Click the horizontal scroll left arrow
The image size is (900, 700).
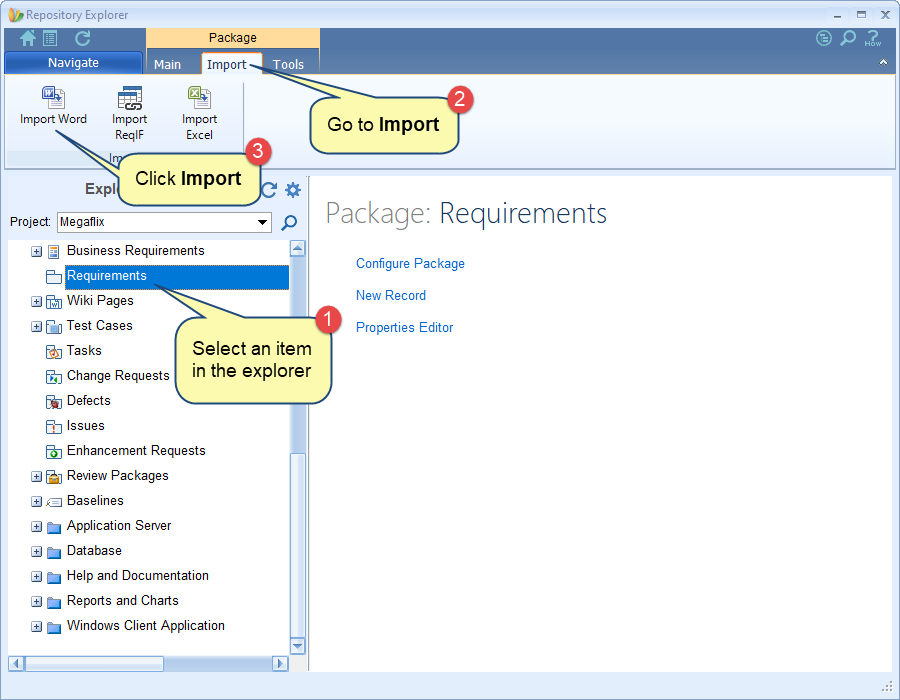click(17, 664)
